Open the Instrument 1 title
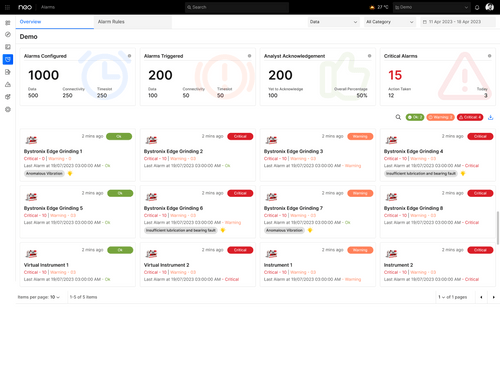Image resolution: width=500 pixels, height=375 pixels. click(278, 265)
